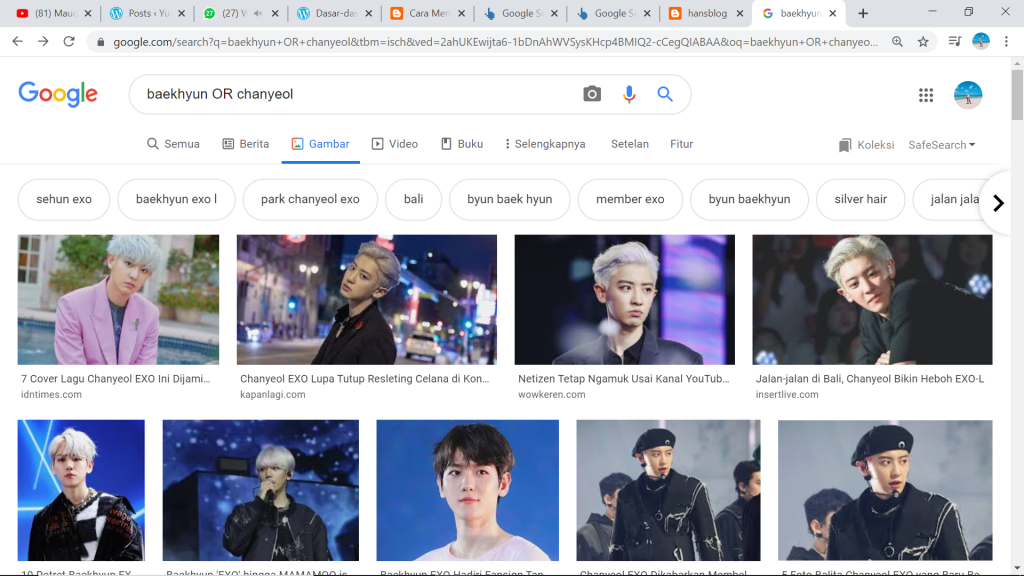
Task: Open the pink suit image from idntimes.com
Action: 118,300
